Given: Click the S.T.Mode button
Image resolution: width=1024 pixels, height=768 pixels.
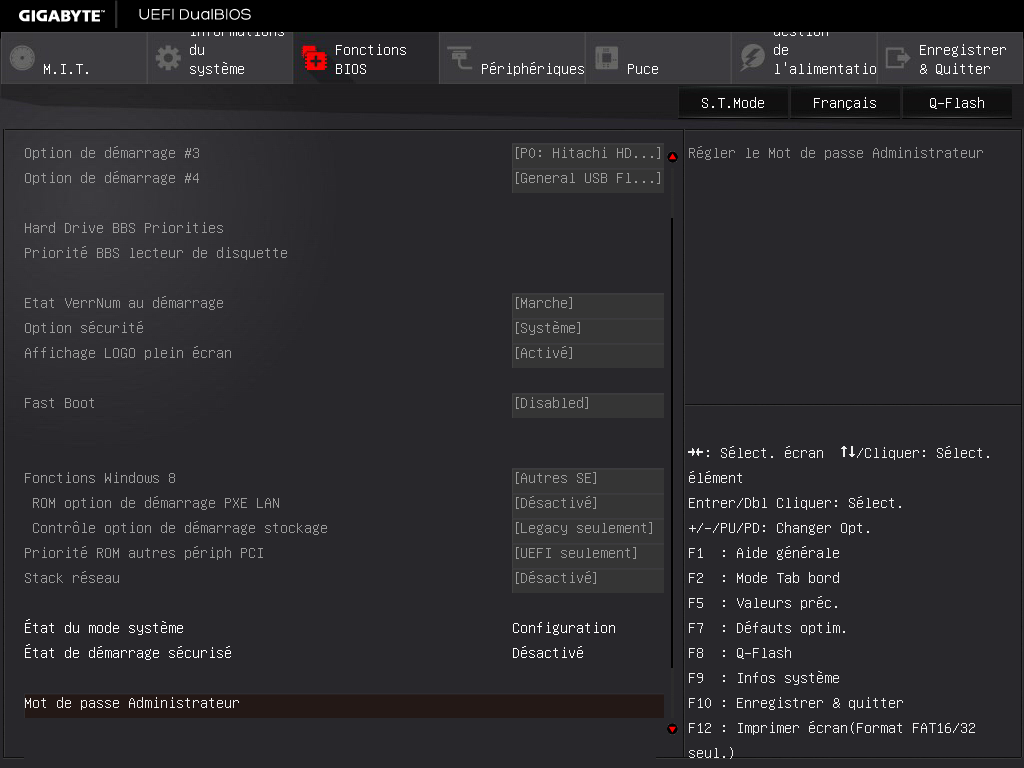Looking at the screenshot, I should click(733, 103).
